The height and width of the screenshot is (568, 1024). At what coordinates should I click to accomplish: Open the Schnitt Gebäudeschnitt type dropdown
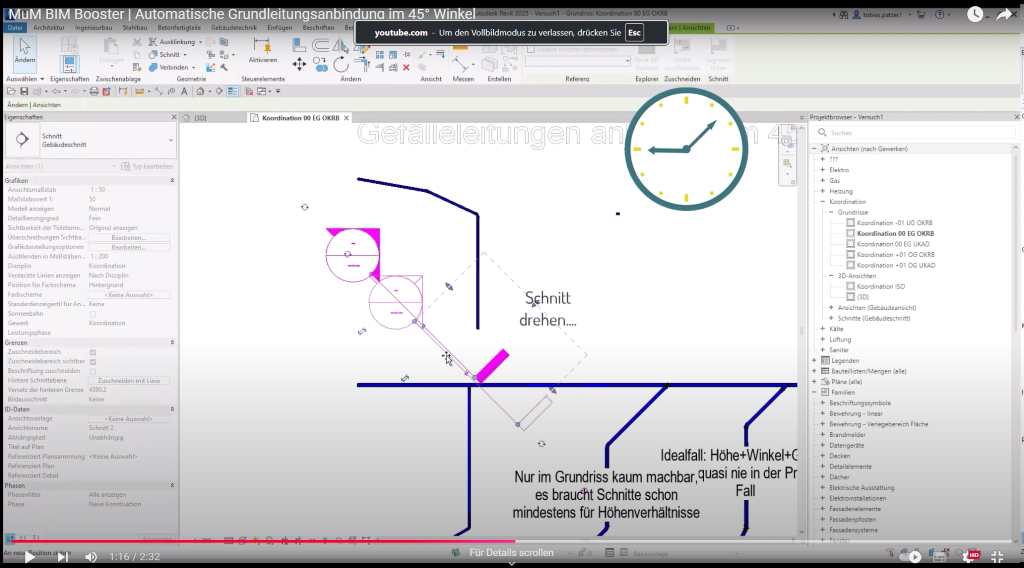point(171,141)
